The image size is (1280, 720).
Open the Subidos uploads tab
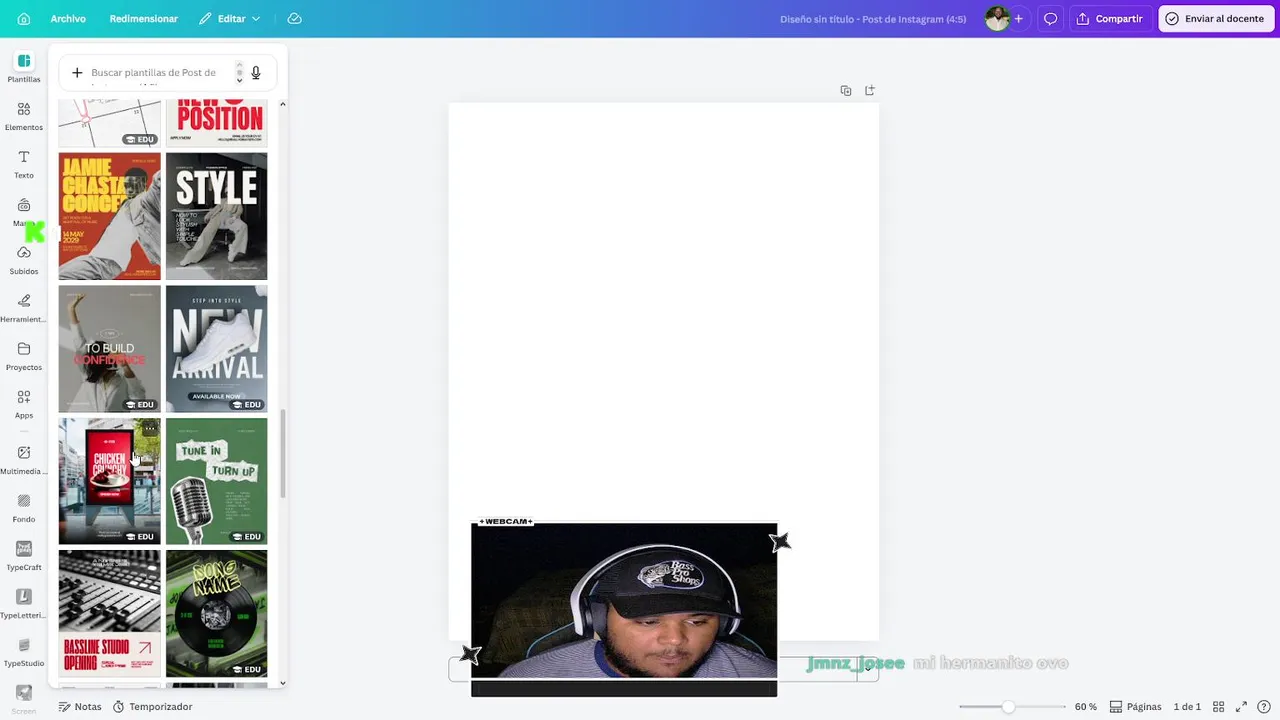[24, 260]
